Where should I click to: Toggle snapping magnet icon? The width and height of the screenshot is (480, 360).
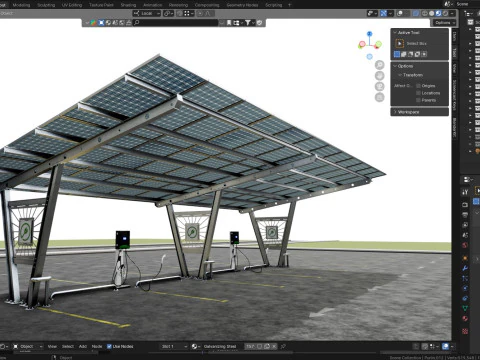(x=180, y=13)
